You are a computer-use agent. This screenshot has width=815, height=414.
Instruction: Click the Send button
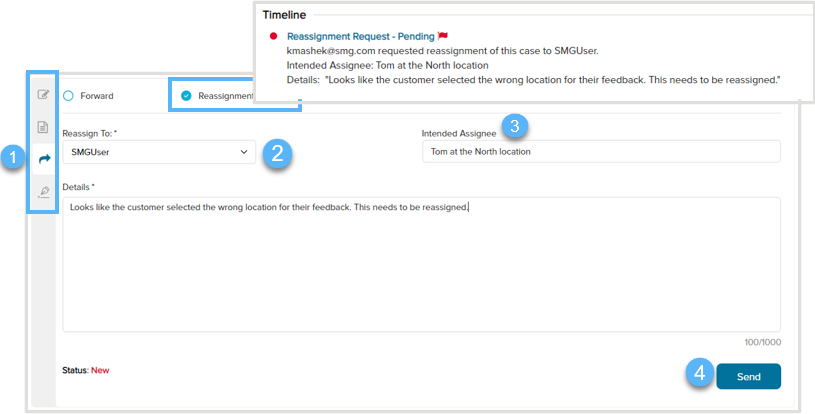tap(748, 377)
